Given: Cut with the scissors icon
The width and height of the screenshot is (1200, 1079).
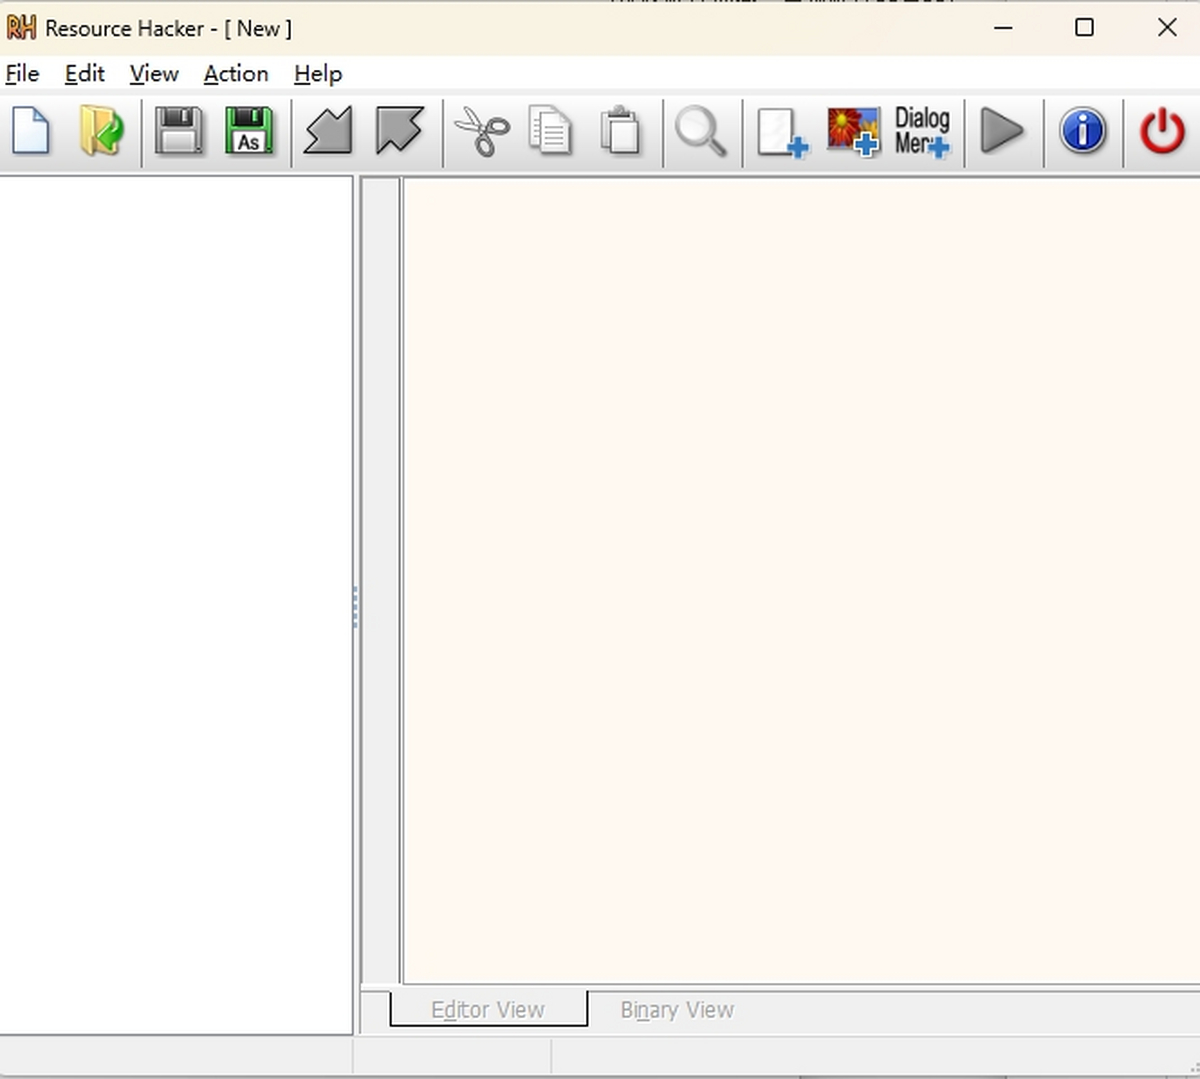Looking at the screenshot, I should click(482, 131).
